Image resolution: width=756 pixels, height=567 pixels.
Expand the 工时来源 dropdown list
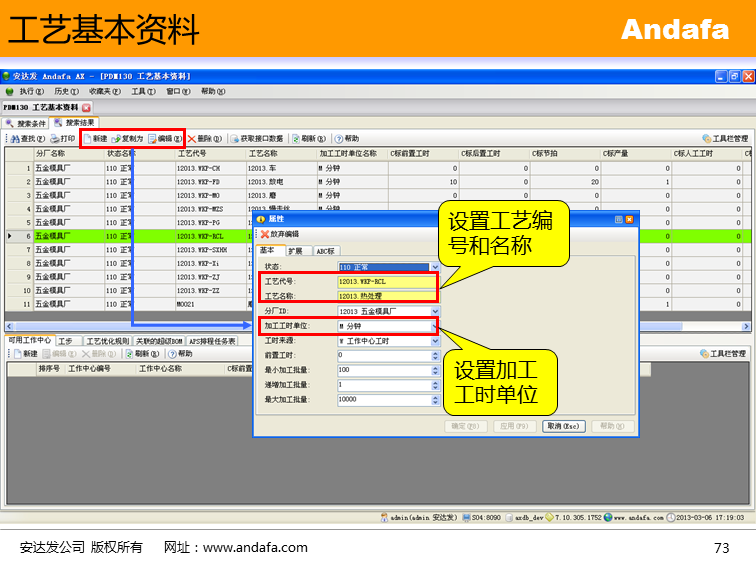coord(434,341)
